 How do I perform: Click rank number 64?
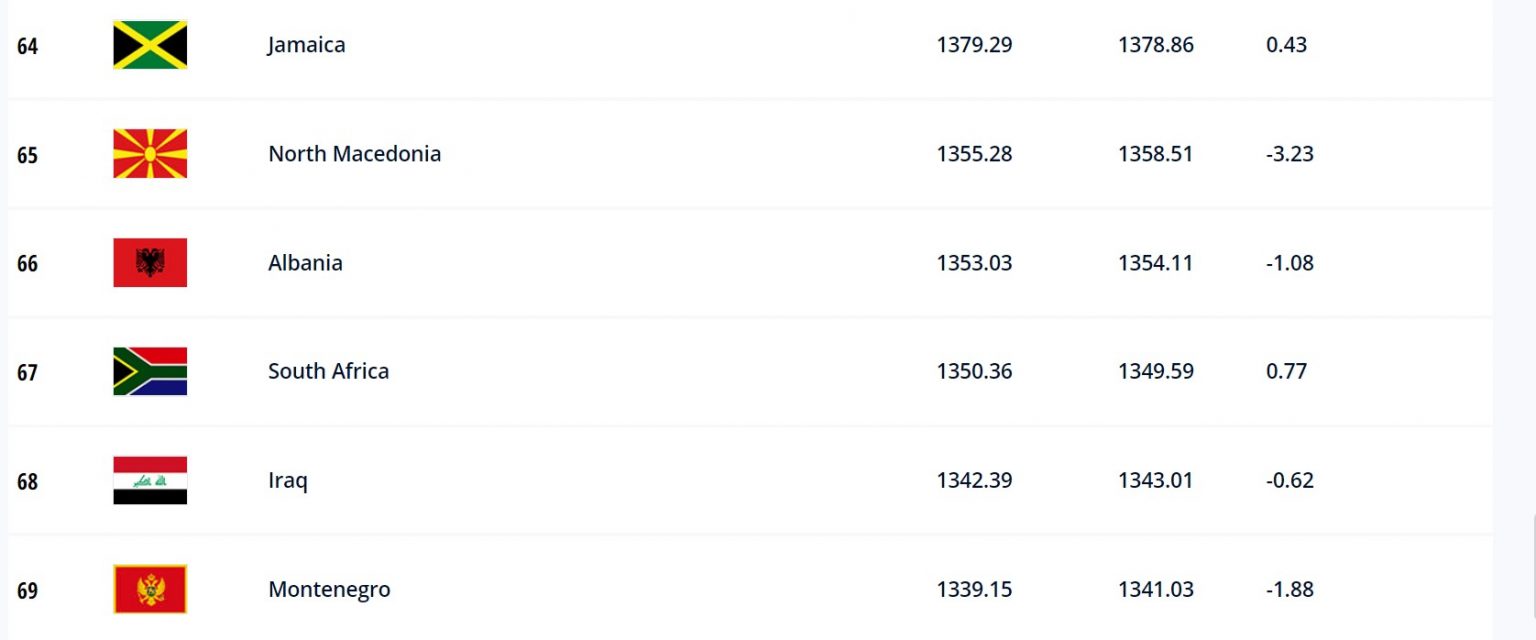point(27,46)
